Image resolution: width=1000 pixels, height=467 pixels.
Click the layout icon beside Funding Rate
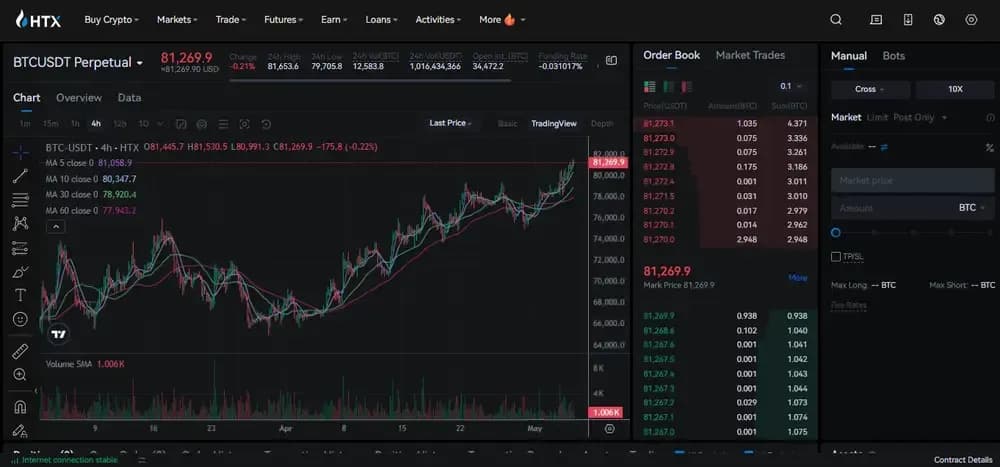(x=612, y=61)
